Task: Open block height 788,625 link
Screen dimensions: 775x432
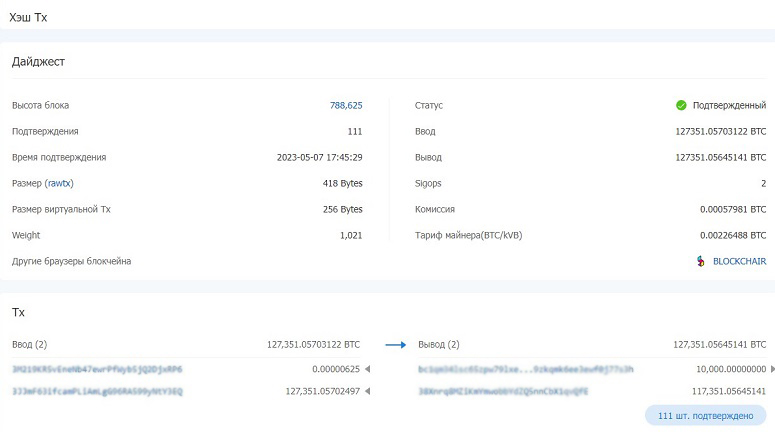Action: click(x=346, y=105)
